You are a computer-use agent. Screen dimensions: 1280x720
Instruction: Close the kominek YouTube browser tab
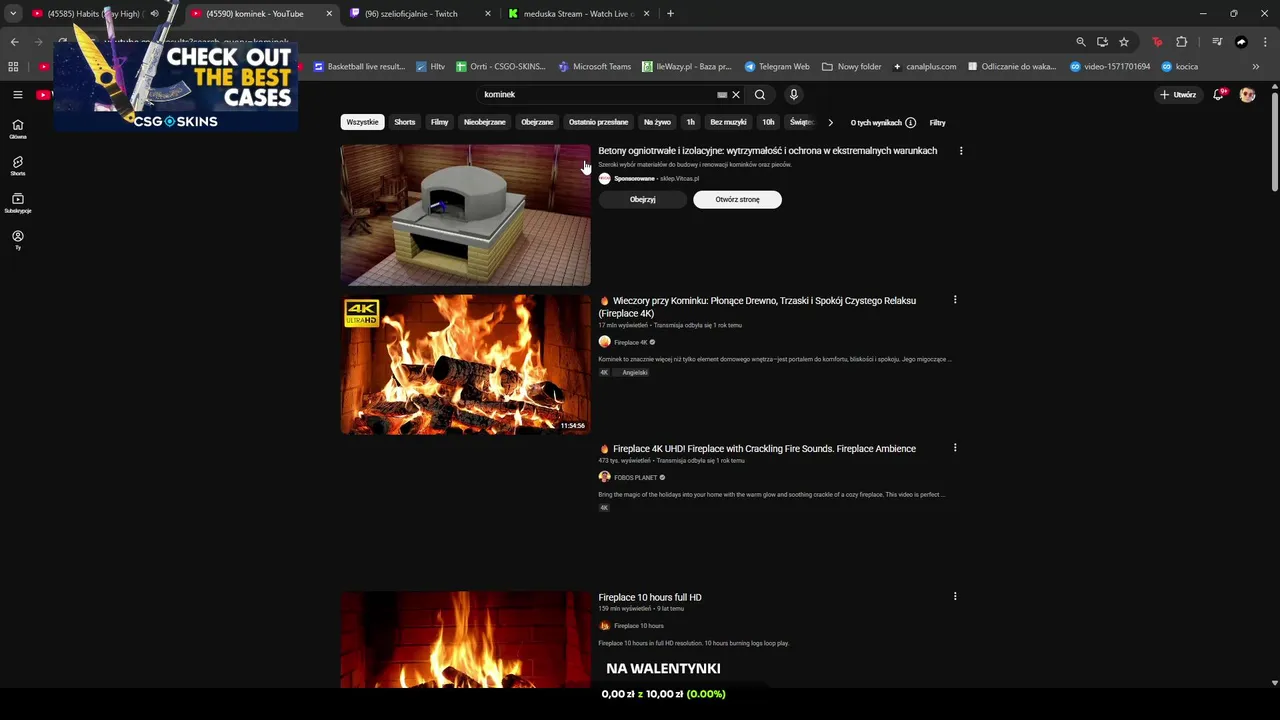[x=329, y=14]
